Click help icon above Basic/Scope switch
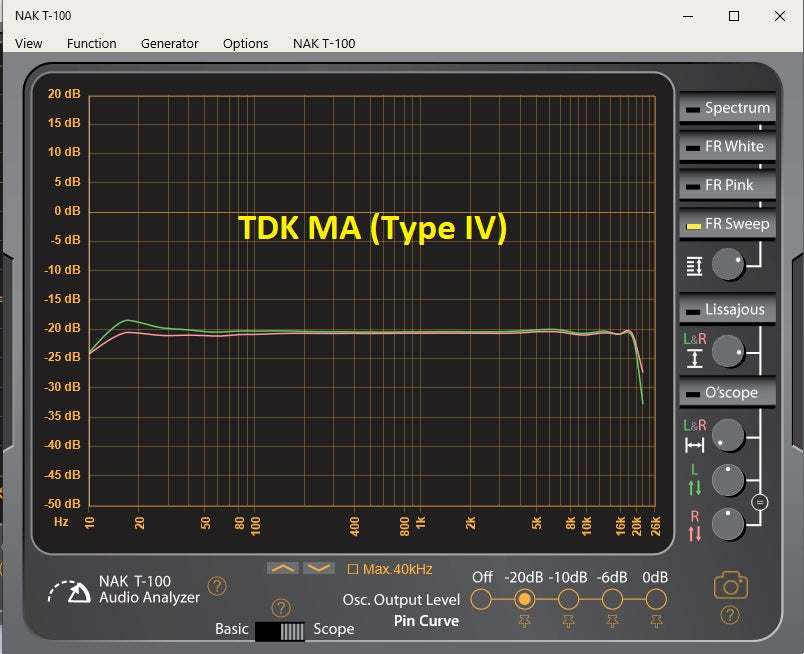Image resolution: width=804 pixels, height=654 pixels. tap(280, 608)
